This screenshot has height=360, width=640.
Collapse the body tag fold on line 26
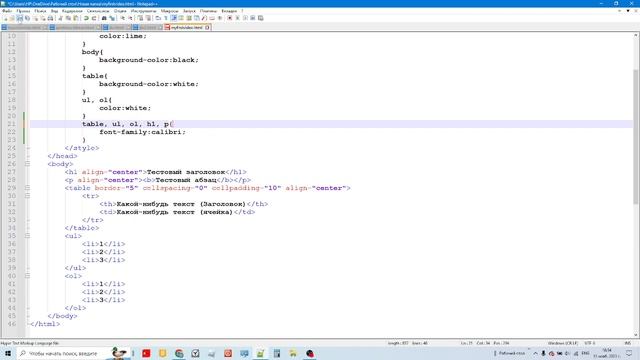pos(27,164)
